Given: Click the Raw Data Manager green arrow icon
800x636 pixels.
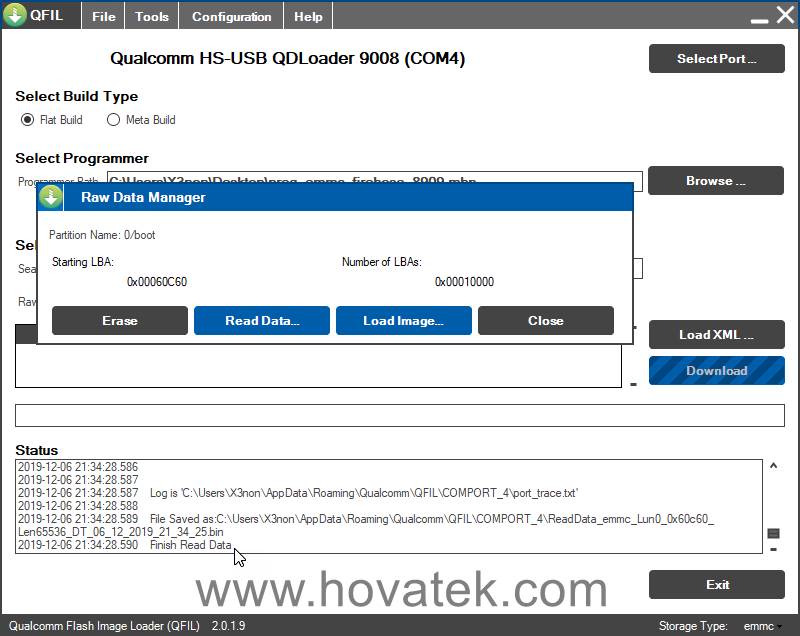Looking at the screenshot, I should click(x=51, y=197).
